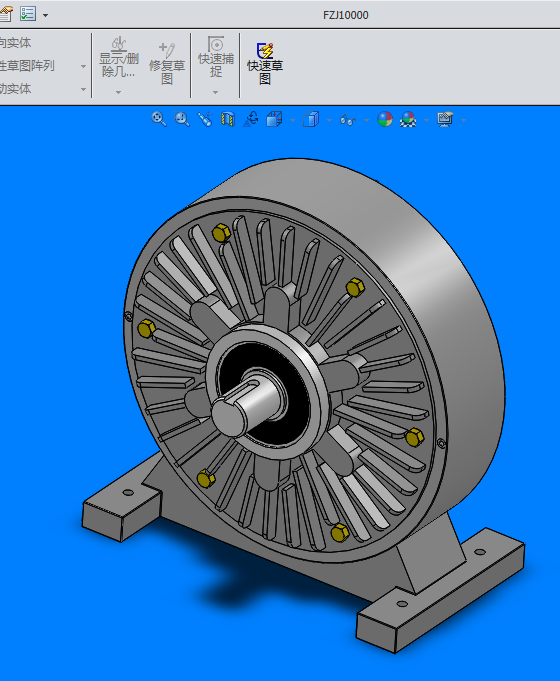560x681 pixels.
Task: Open the View Orientation cube icon
Action: (x=274, y=119)
